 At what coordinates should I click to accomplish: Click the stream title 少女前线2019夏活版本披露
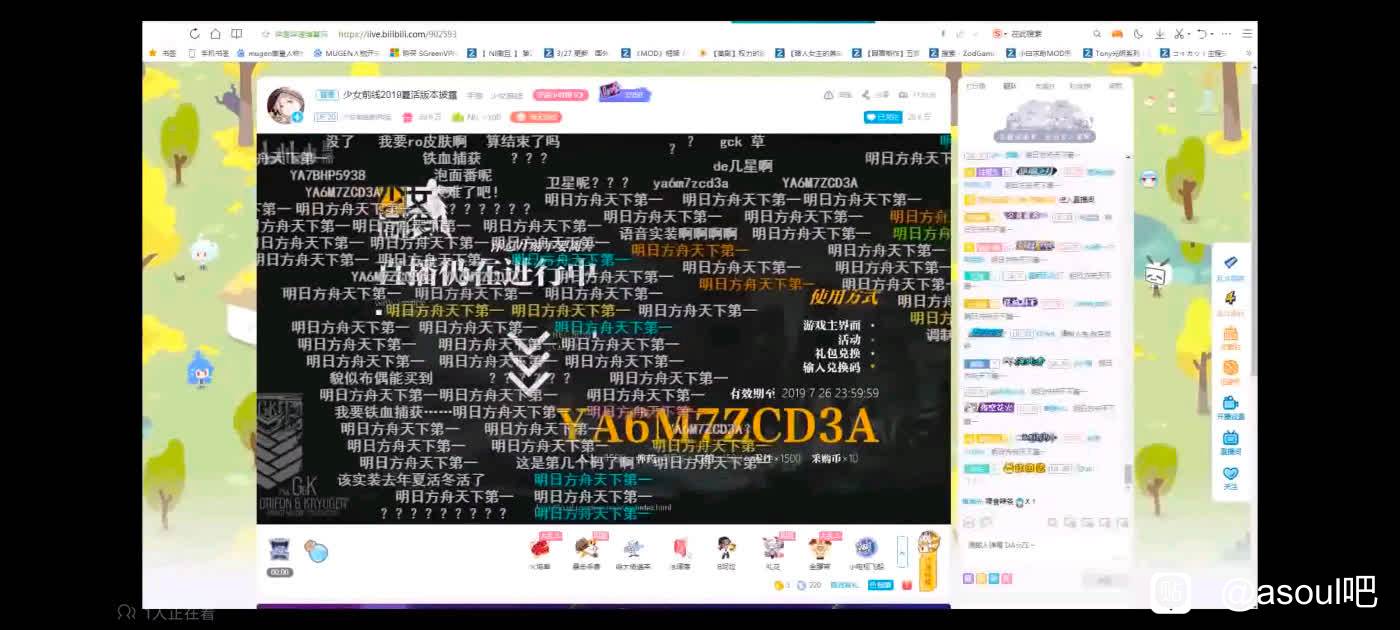click(x=400, y=95)
